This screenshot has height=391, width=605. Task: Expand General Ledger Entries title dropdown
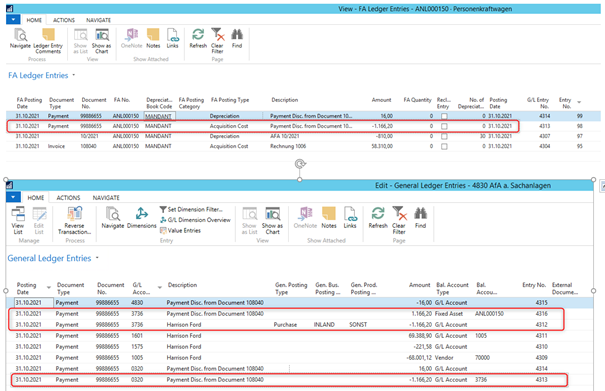click(97, 258)
